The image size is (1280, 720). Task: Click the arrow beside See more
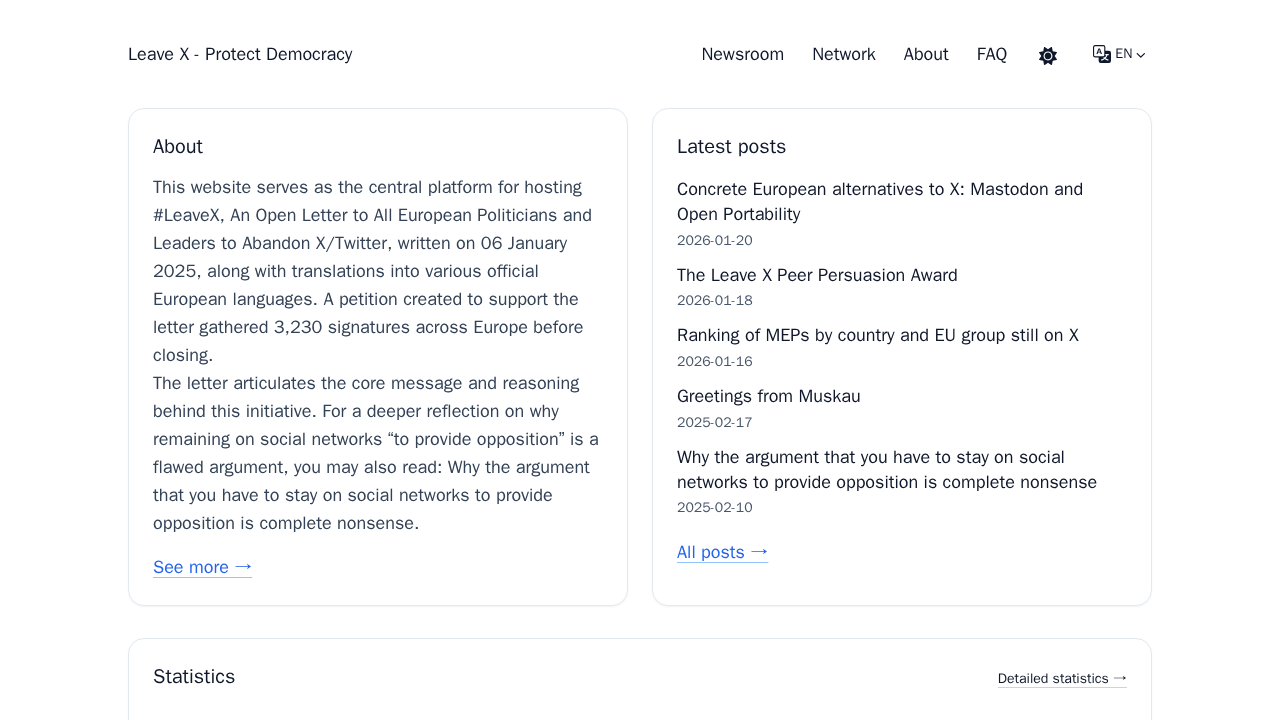click(x=243, y=567)
